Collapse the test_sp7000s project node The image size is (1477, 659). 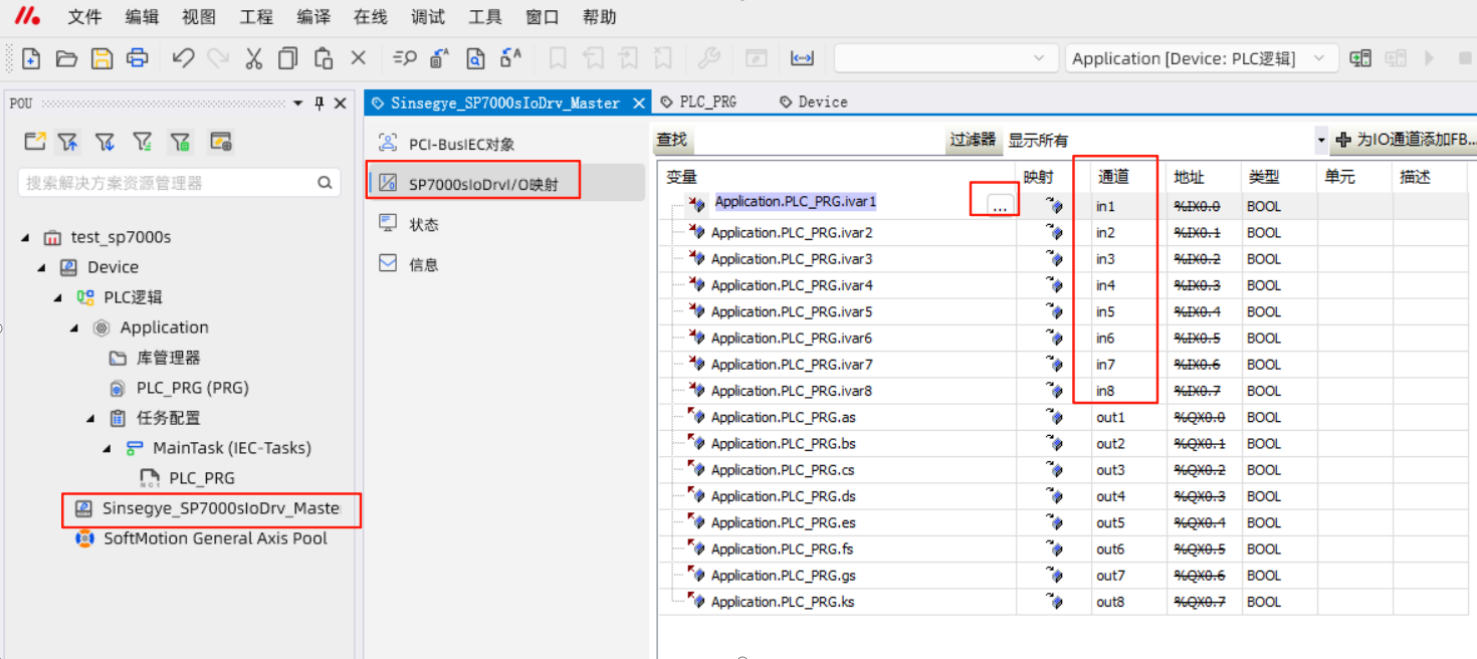pyautogui.click(x=25, y=238)
